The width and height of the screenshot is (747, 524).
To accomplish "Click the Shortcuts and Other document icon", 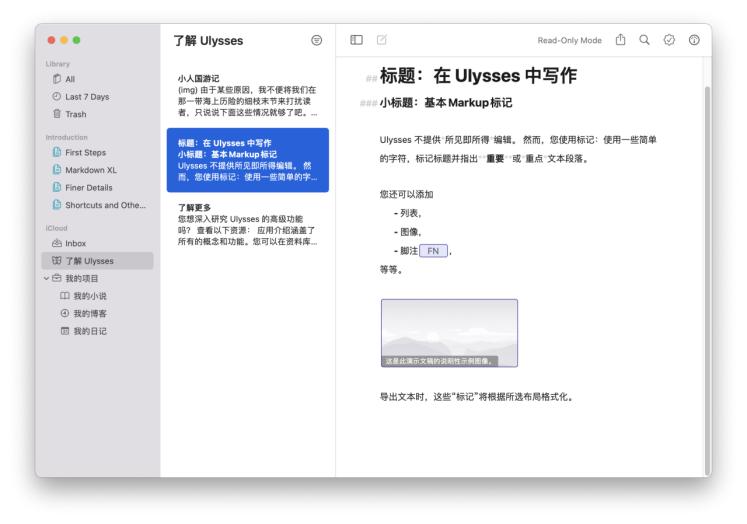I will click(x=57, y=205).
